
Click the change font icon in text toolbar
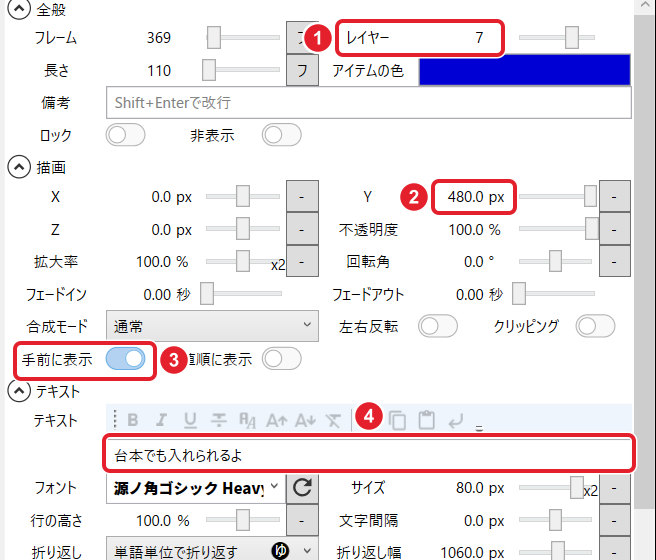click(247, 420)
